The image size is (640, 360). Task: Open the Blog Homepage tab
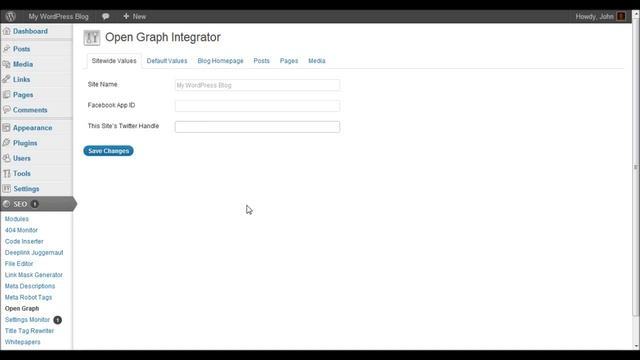click(220, 61)
